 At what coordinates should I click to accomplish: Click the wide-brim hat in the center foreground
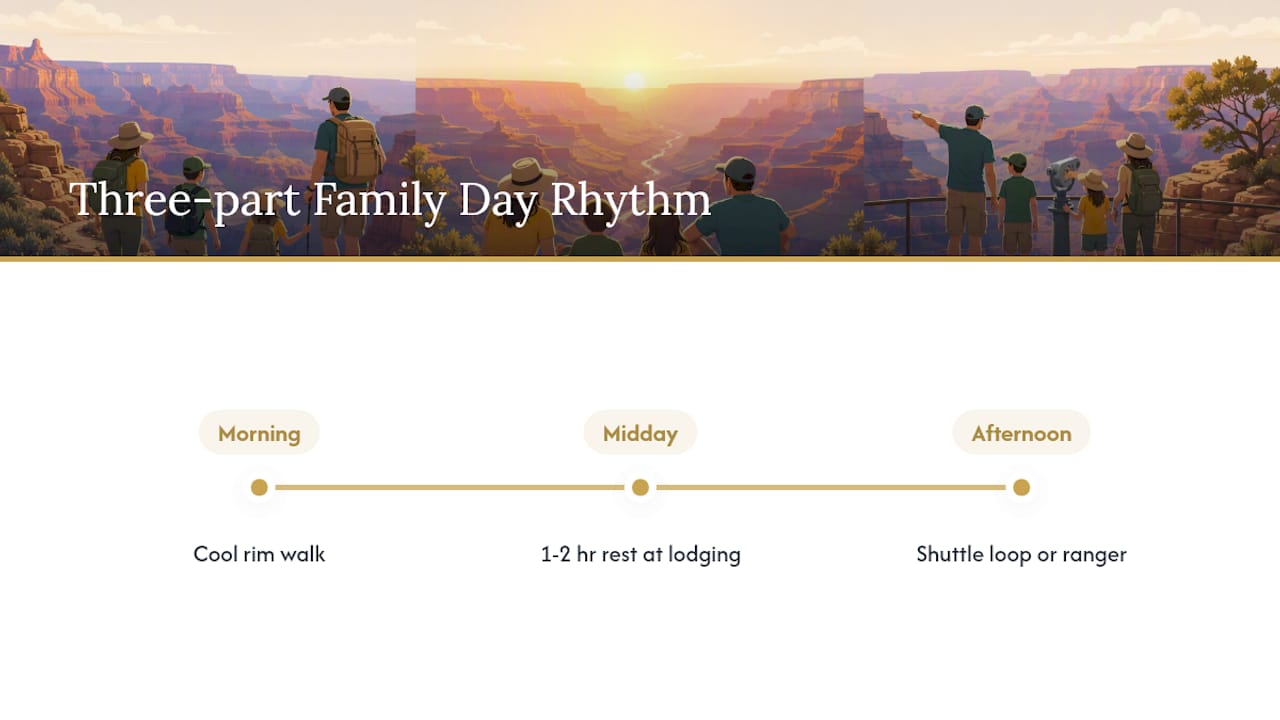pyautogui.click(x=527, y=173)
